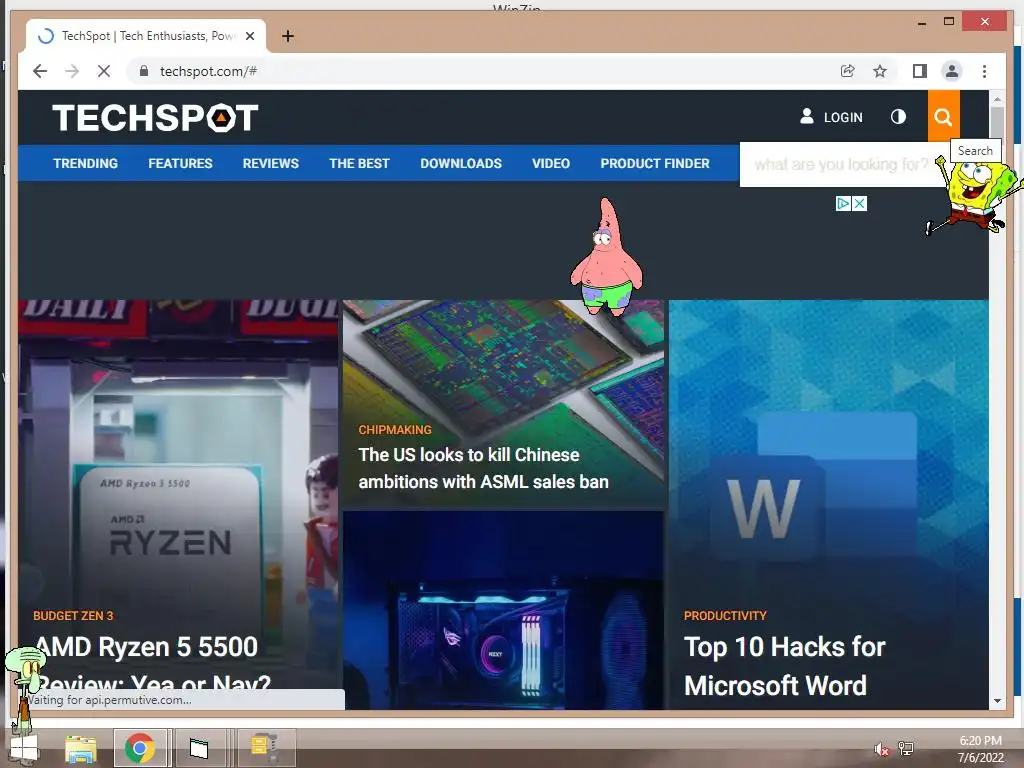
Task: Click the page scrollbar up arrow
Action: [x=997, y=99]
